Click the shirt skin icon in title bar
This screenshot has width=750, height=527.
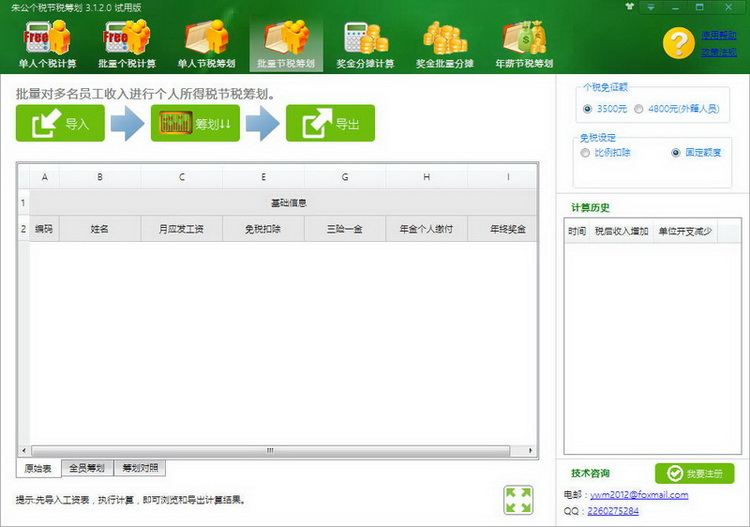629,7
